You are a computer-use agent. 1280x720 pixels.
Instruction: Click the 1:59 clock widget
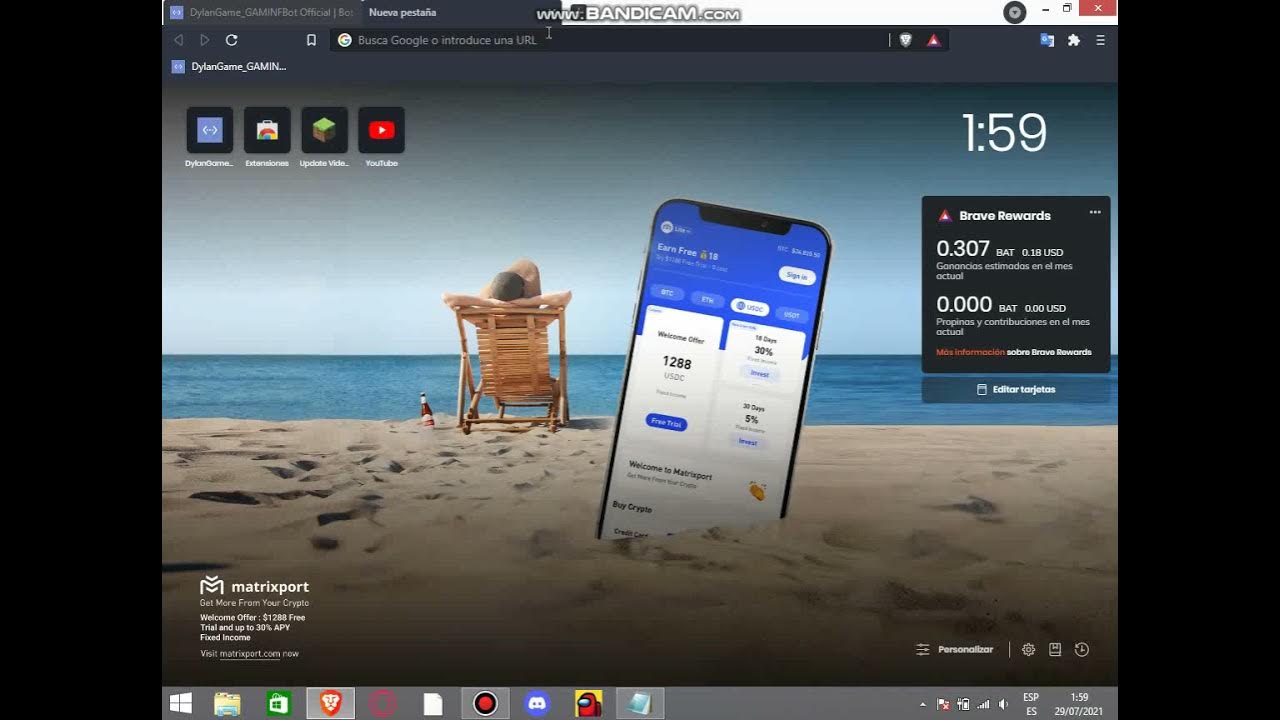tap(1004, 133)
